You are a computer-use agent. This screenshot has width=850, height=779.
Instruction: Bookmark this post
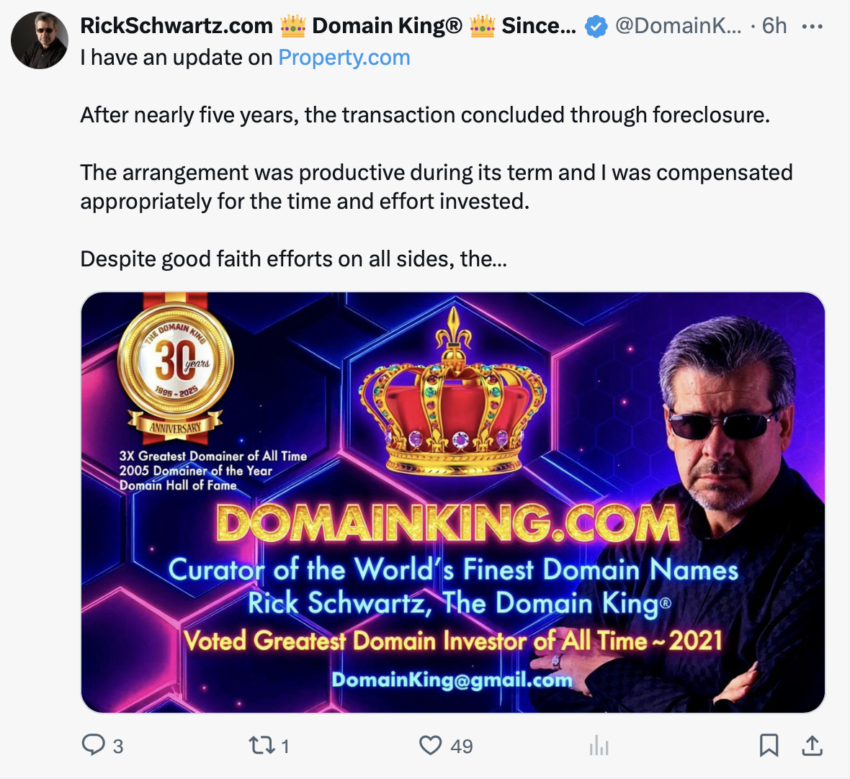click(768, 745)
